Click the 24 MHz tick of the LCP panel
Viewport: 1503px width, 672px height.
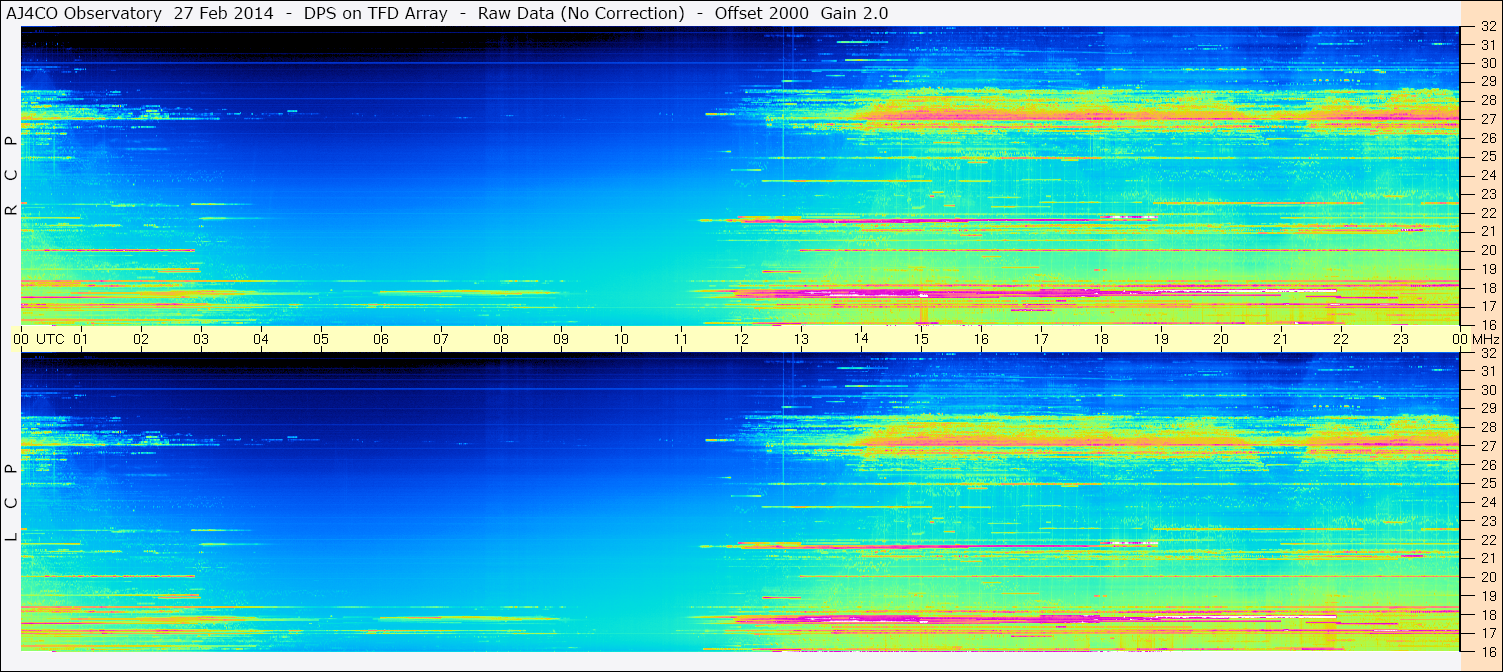click(x=1488, y=502)
